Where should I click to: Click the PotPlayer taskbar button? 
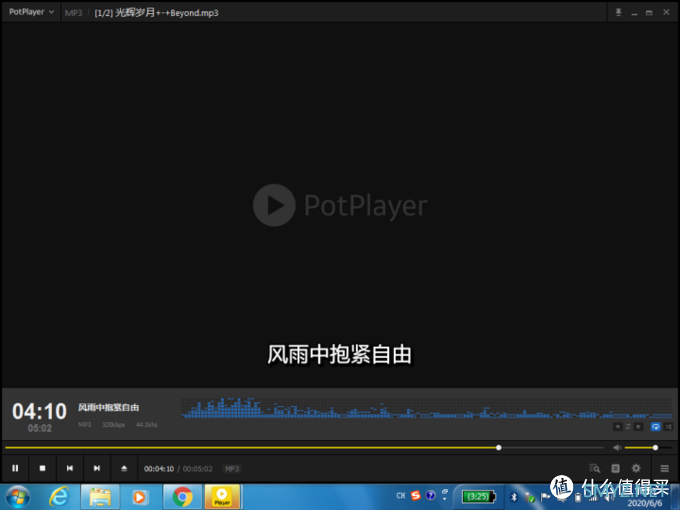pos(222,497)
